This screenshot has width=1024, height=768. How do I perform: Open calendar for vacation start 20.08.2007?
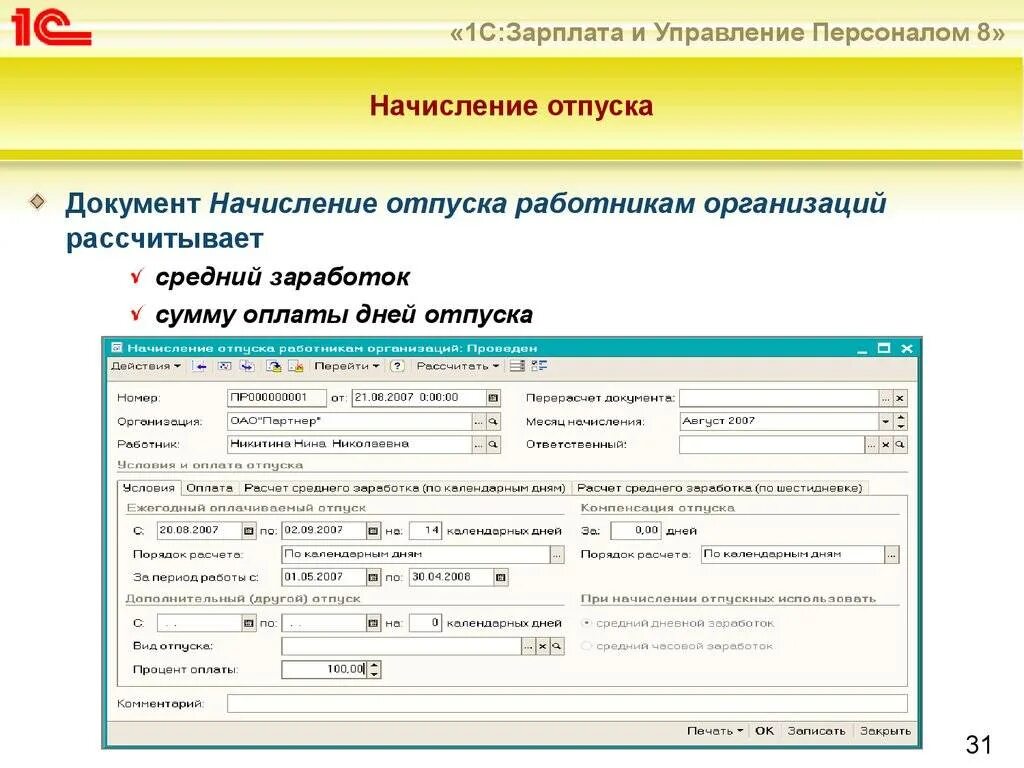pos(249,531)
